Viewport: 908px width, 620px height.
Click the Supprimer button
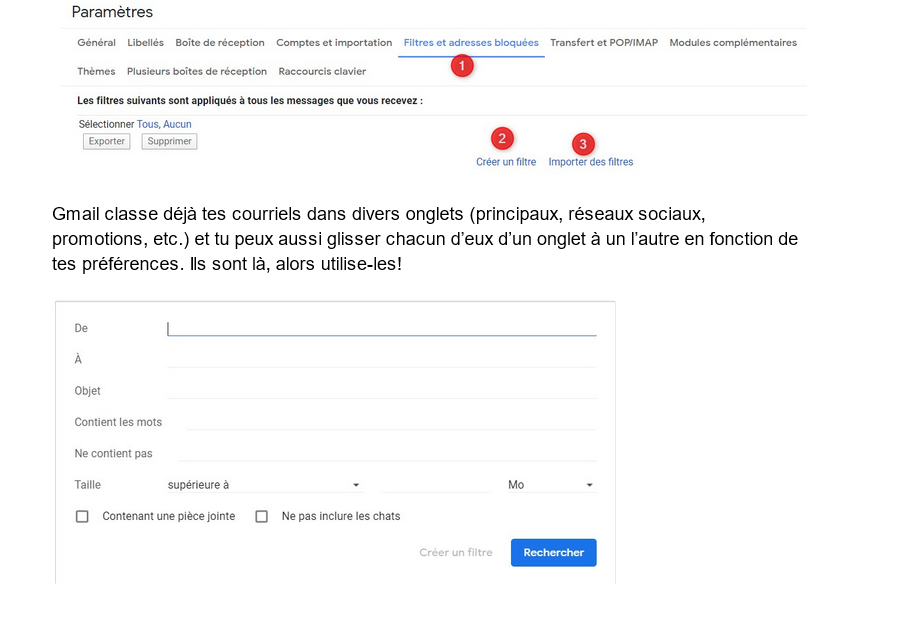coord(169,142)
